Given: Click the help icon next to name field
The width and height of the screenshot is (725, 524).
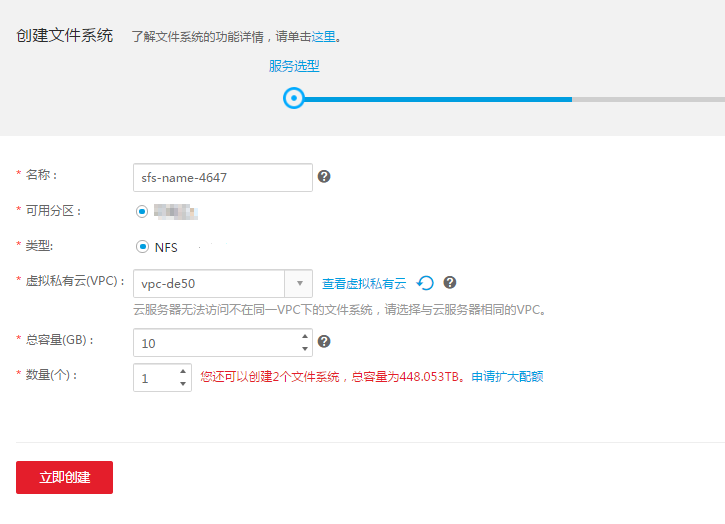Looking at the screenshot, I should [324, 176].
